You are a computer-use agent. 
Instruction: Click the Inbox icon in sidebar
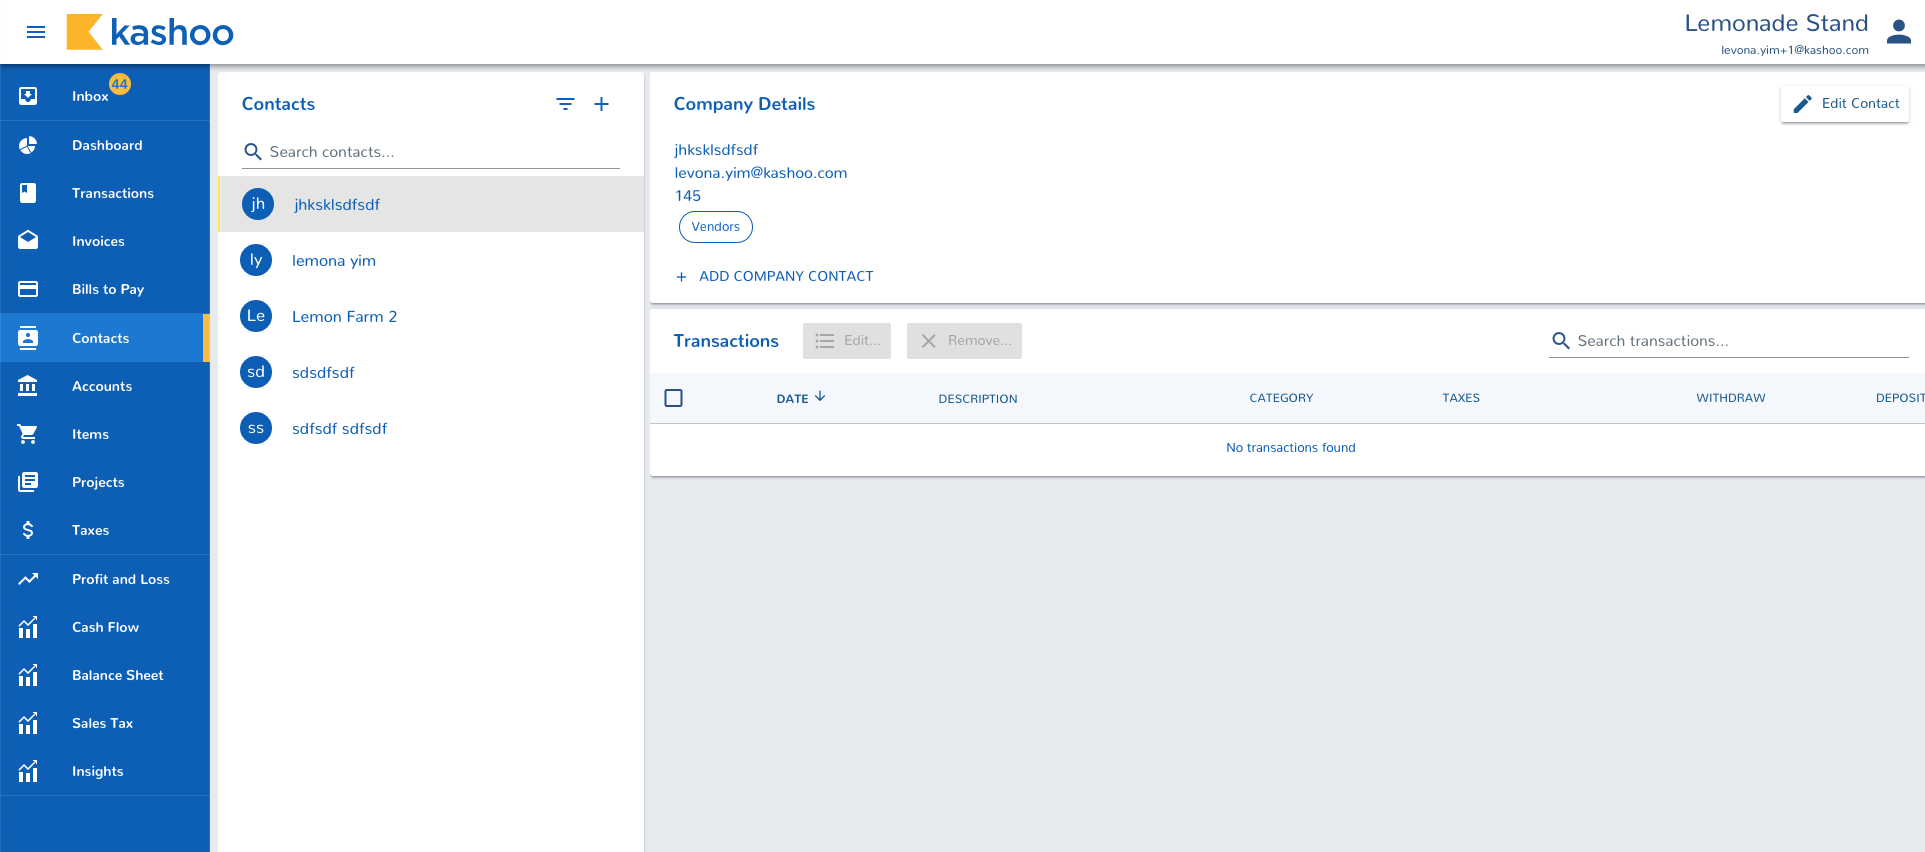point(28,96)
